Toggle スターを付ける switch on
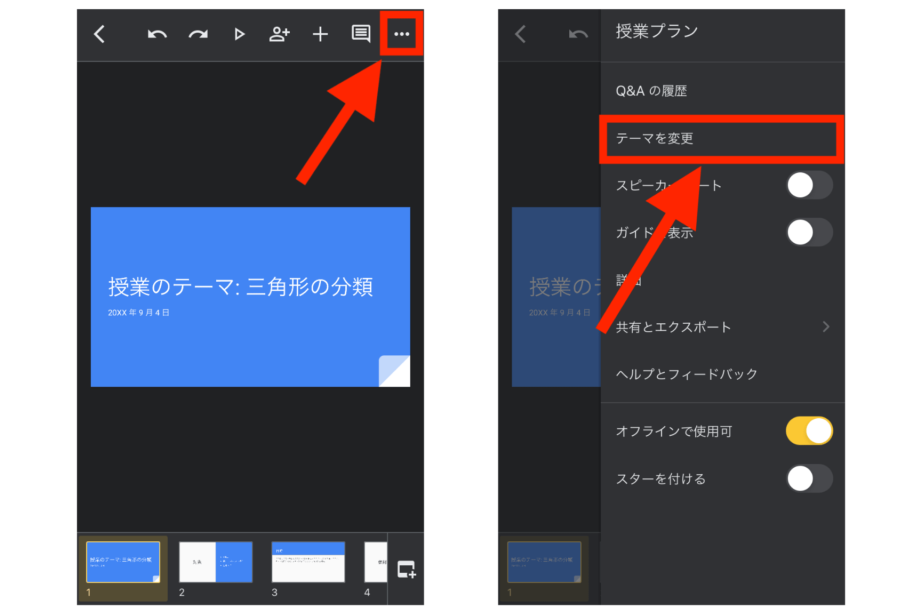Viewport: 921px width, 613px height. click(809, 478)
